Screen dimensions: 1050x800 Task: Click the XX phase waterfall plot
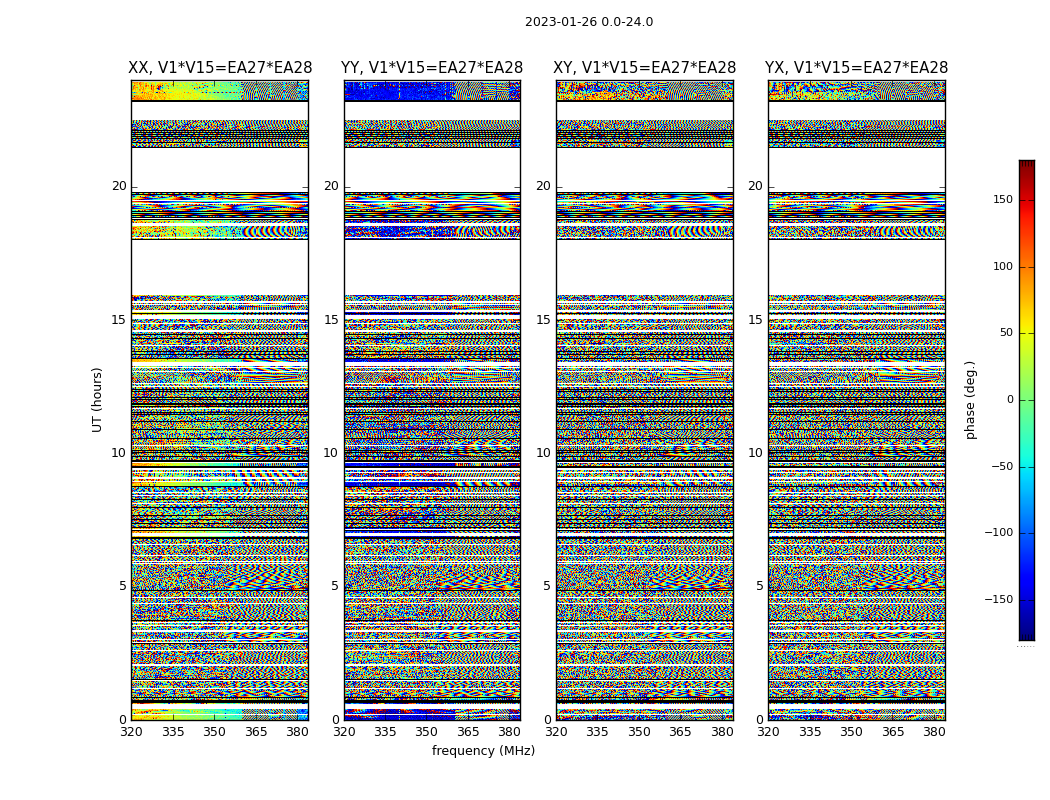point(220,400)
